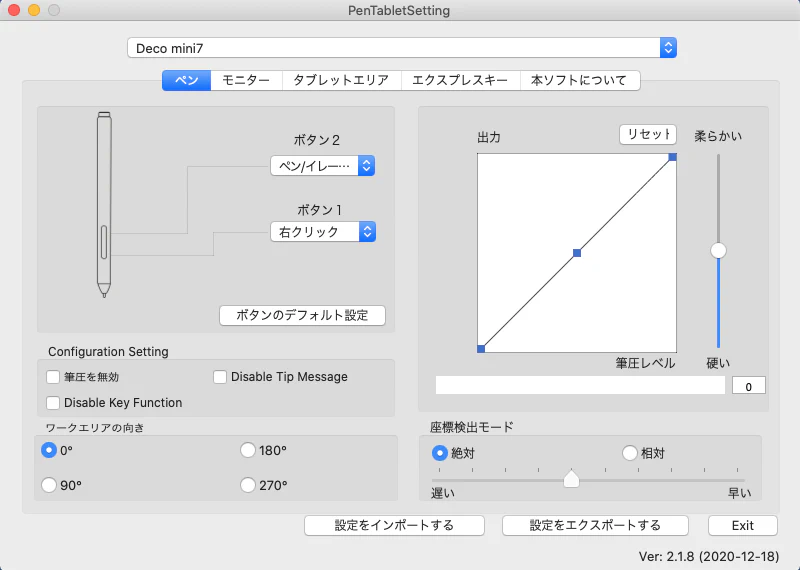Open the エクスプレスキー tab
This screenshot has width=800, height=570.
(x=460, y=80)
